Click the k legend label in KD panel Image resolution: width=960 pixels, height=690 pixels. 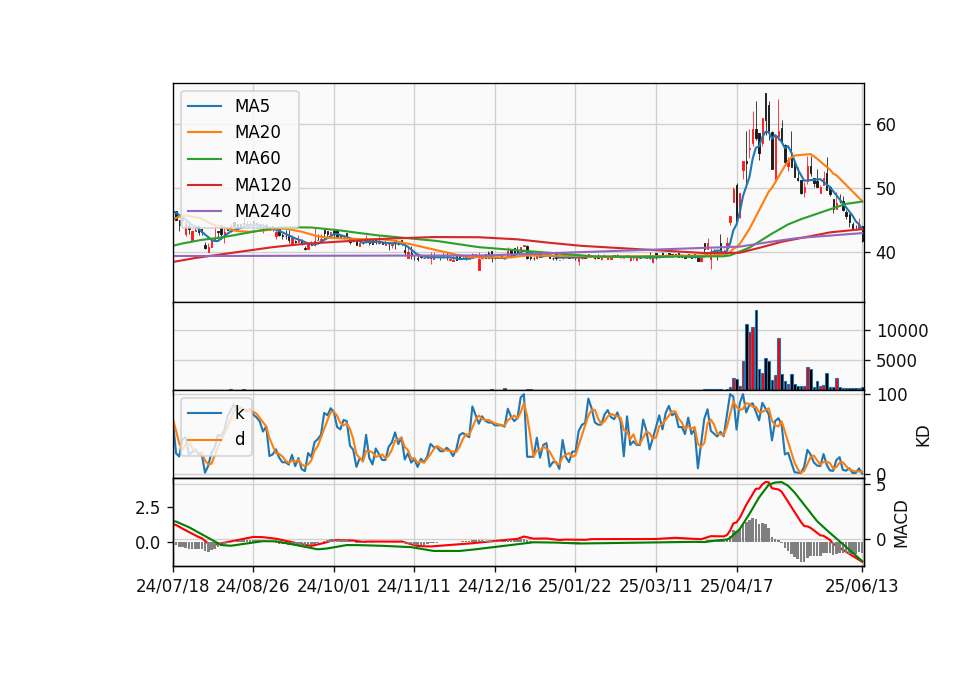pos(239,413)
